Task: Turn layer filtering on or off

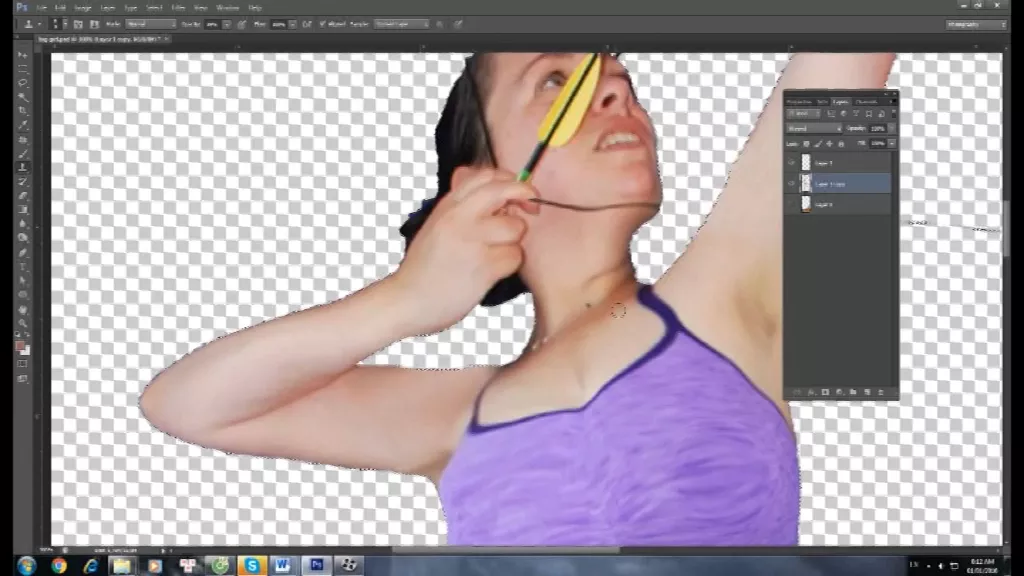Action: [893, 114]
